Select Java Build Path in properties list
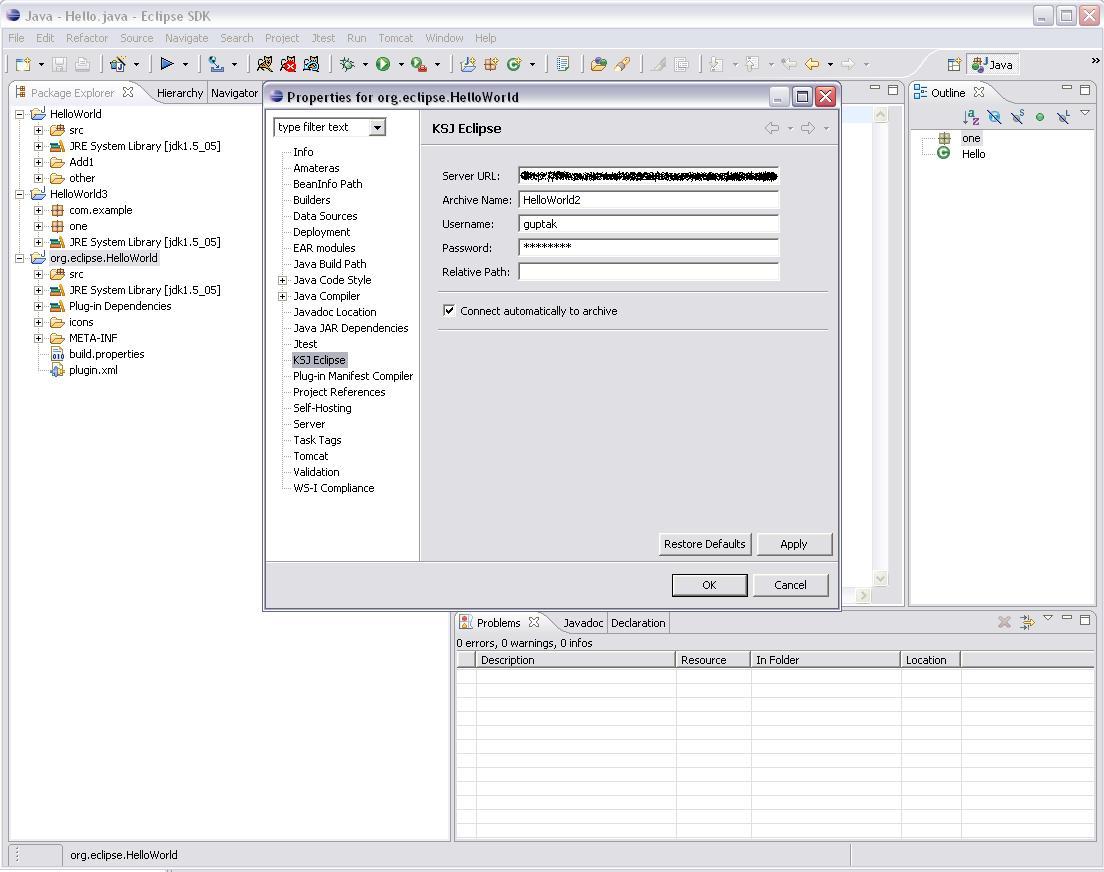The image size is (1104, 872). [330, 264]
